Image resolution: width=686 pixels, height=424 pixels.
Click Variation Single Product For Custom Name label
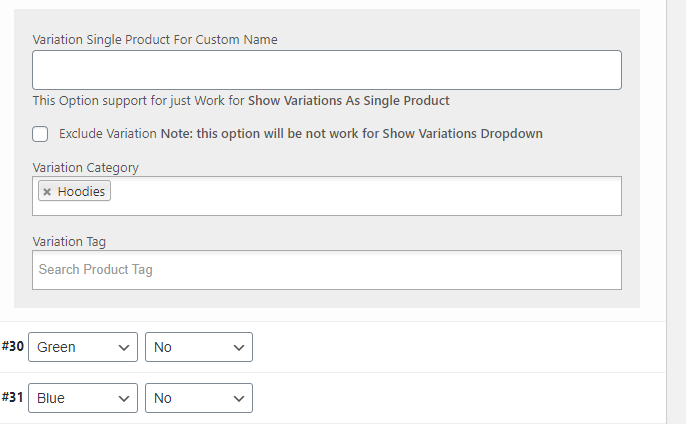[x=155, y=40]
